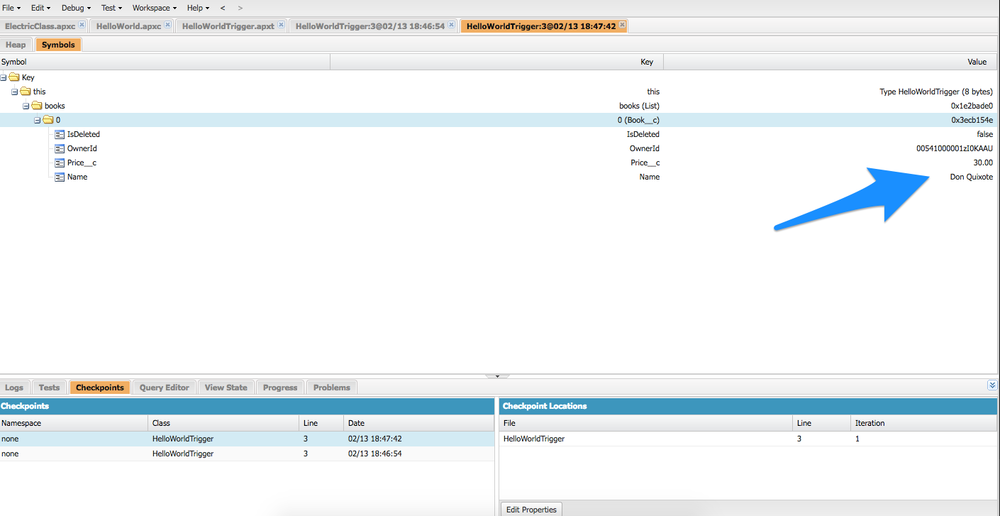Select the OwnerId symbol row
Screen dimensions: 1000x516
coord(497,149)
